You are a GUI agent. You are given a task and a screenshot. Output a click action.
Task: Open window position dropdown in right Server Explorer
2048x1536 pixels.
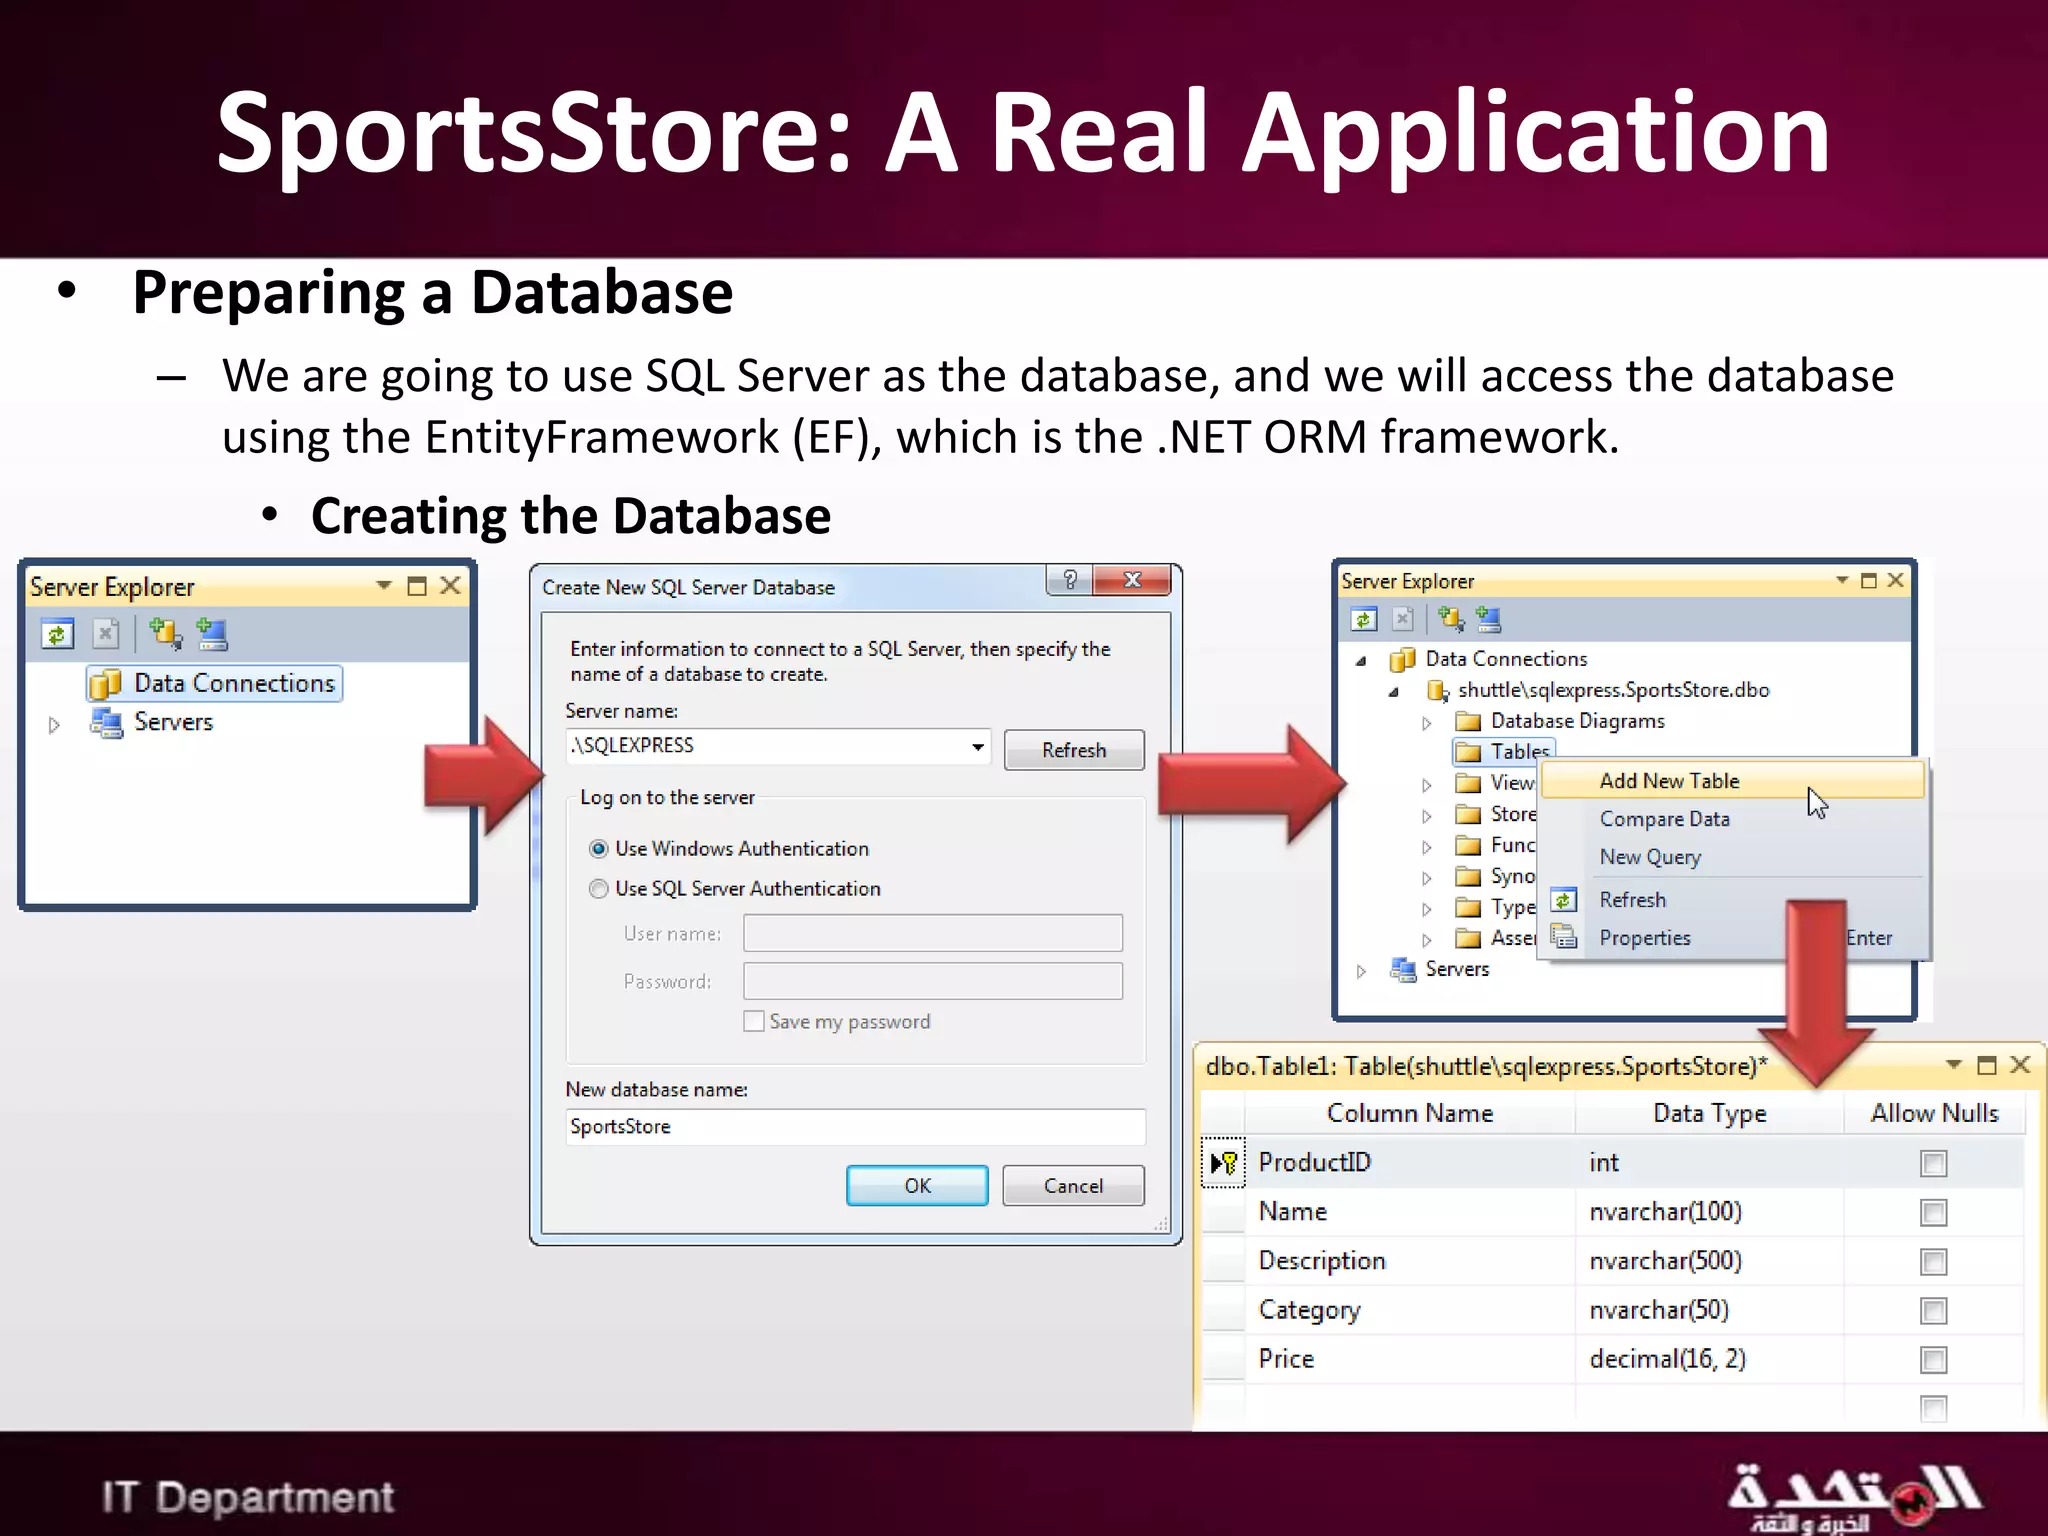point(1841,580)
